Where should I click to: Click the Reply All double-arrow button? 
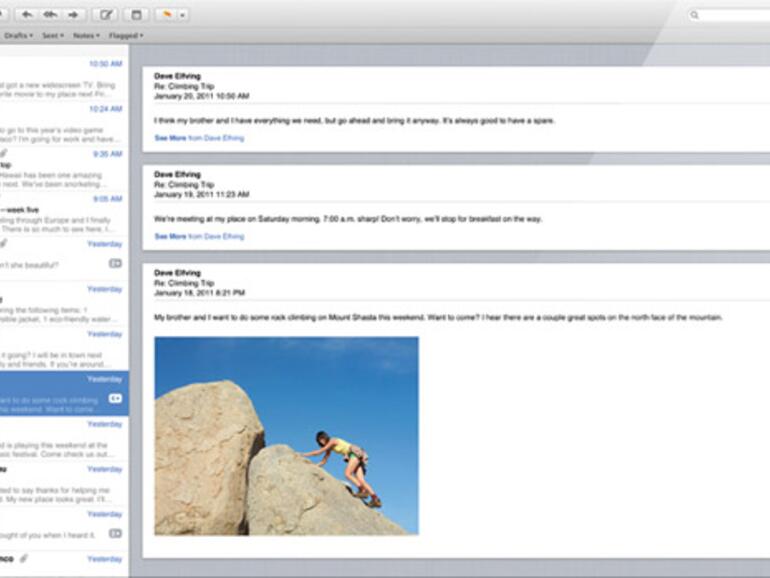coord(50,15)
